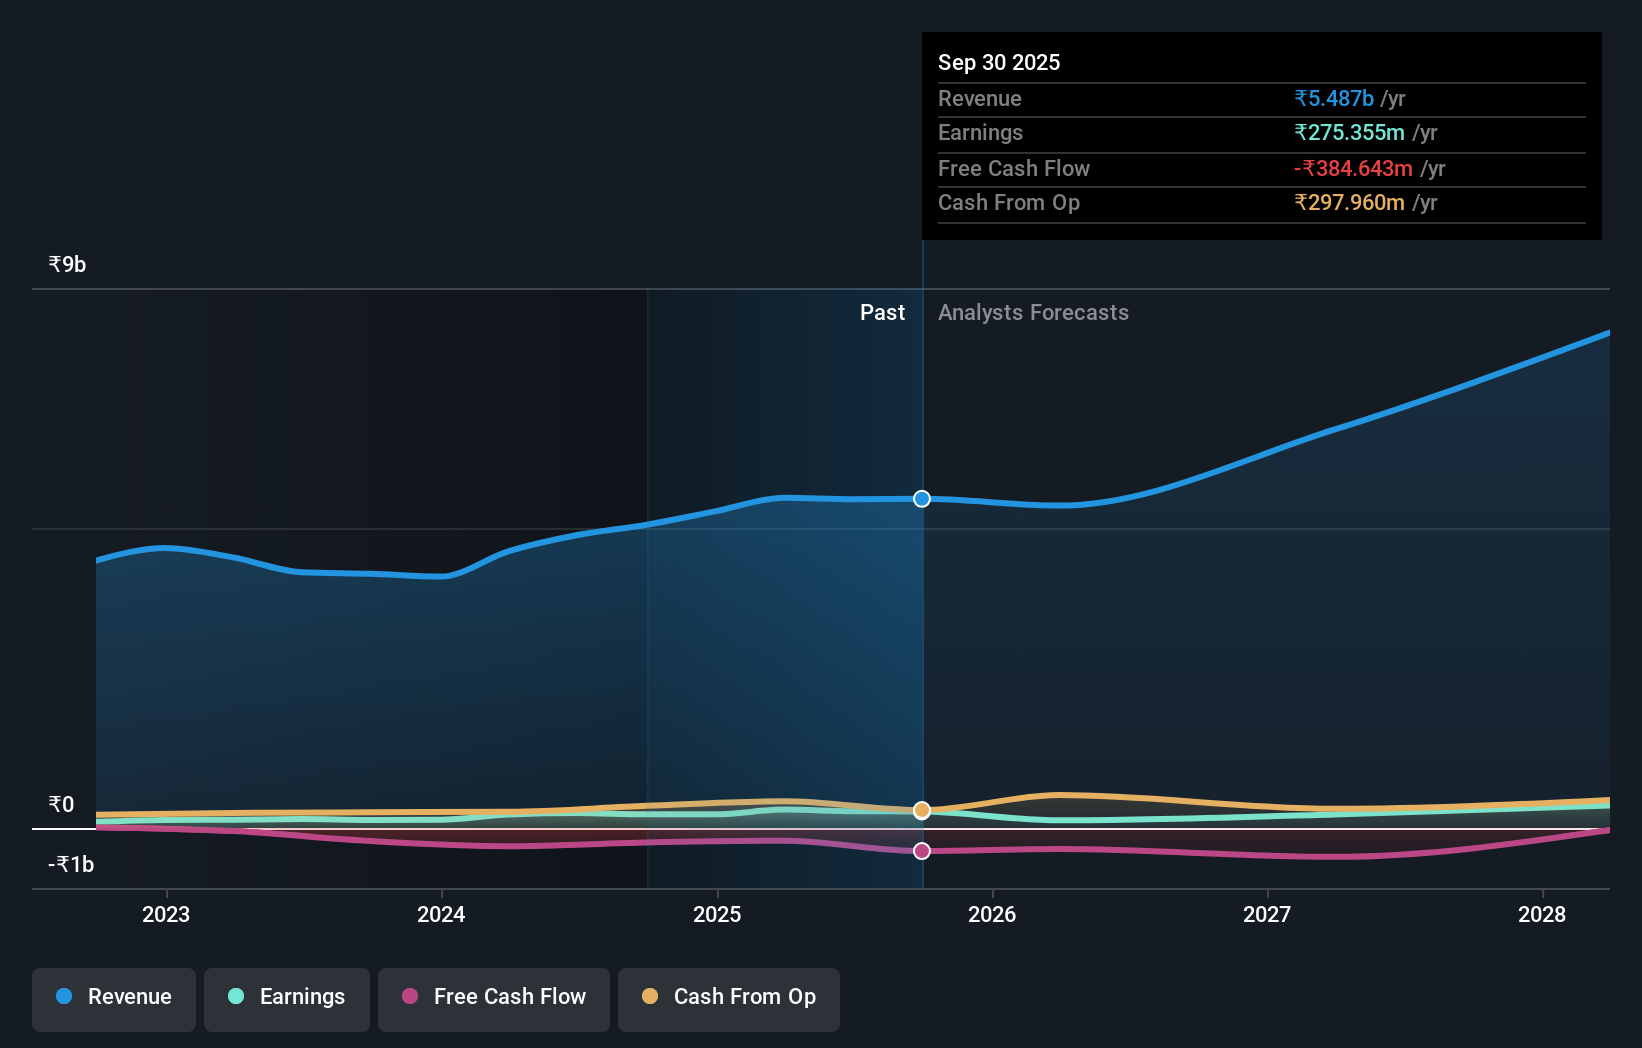Select the Earnings legend dot icon
Viewport: 1642px width, 1048px height.
pos(234,997)
